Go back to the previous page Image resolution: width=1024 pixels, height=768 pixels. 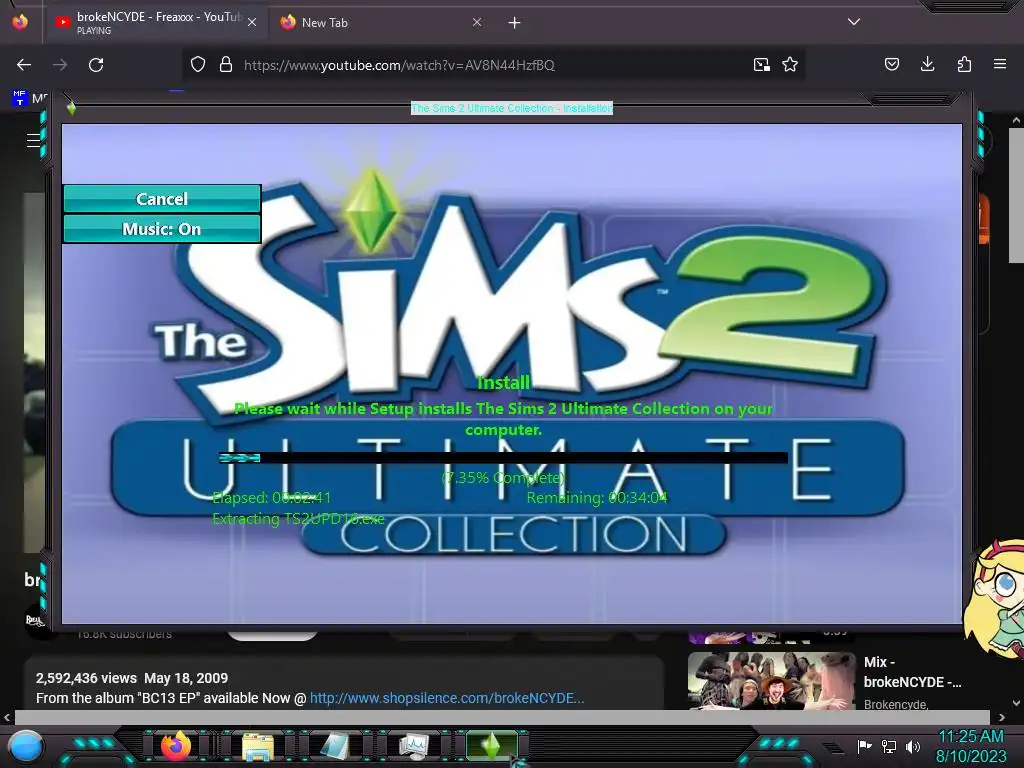[24, 65]
